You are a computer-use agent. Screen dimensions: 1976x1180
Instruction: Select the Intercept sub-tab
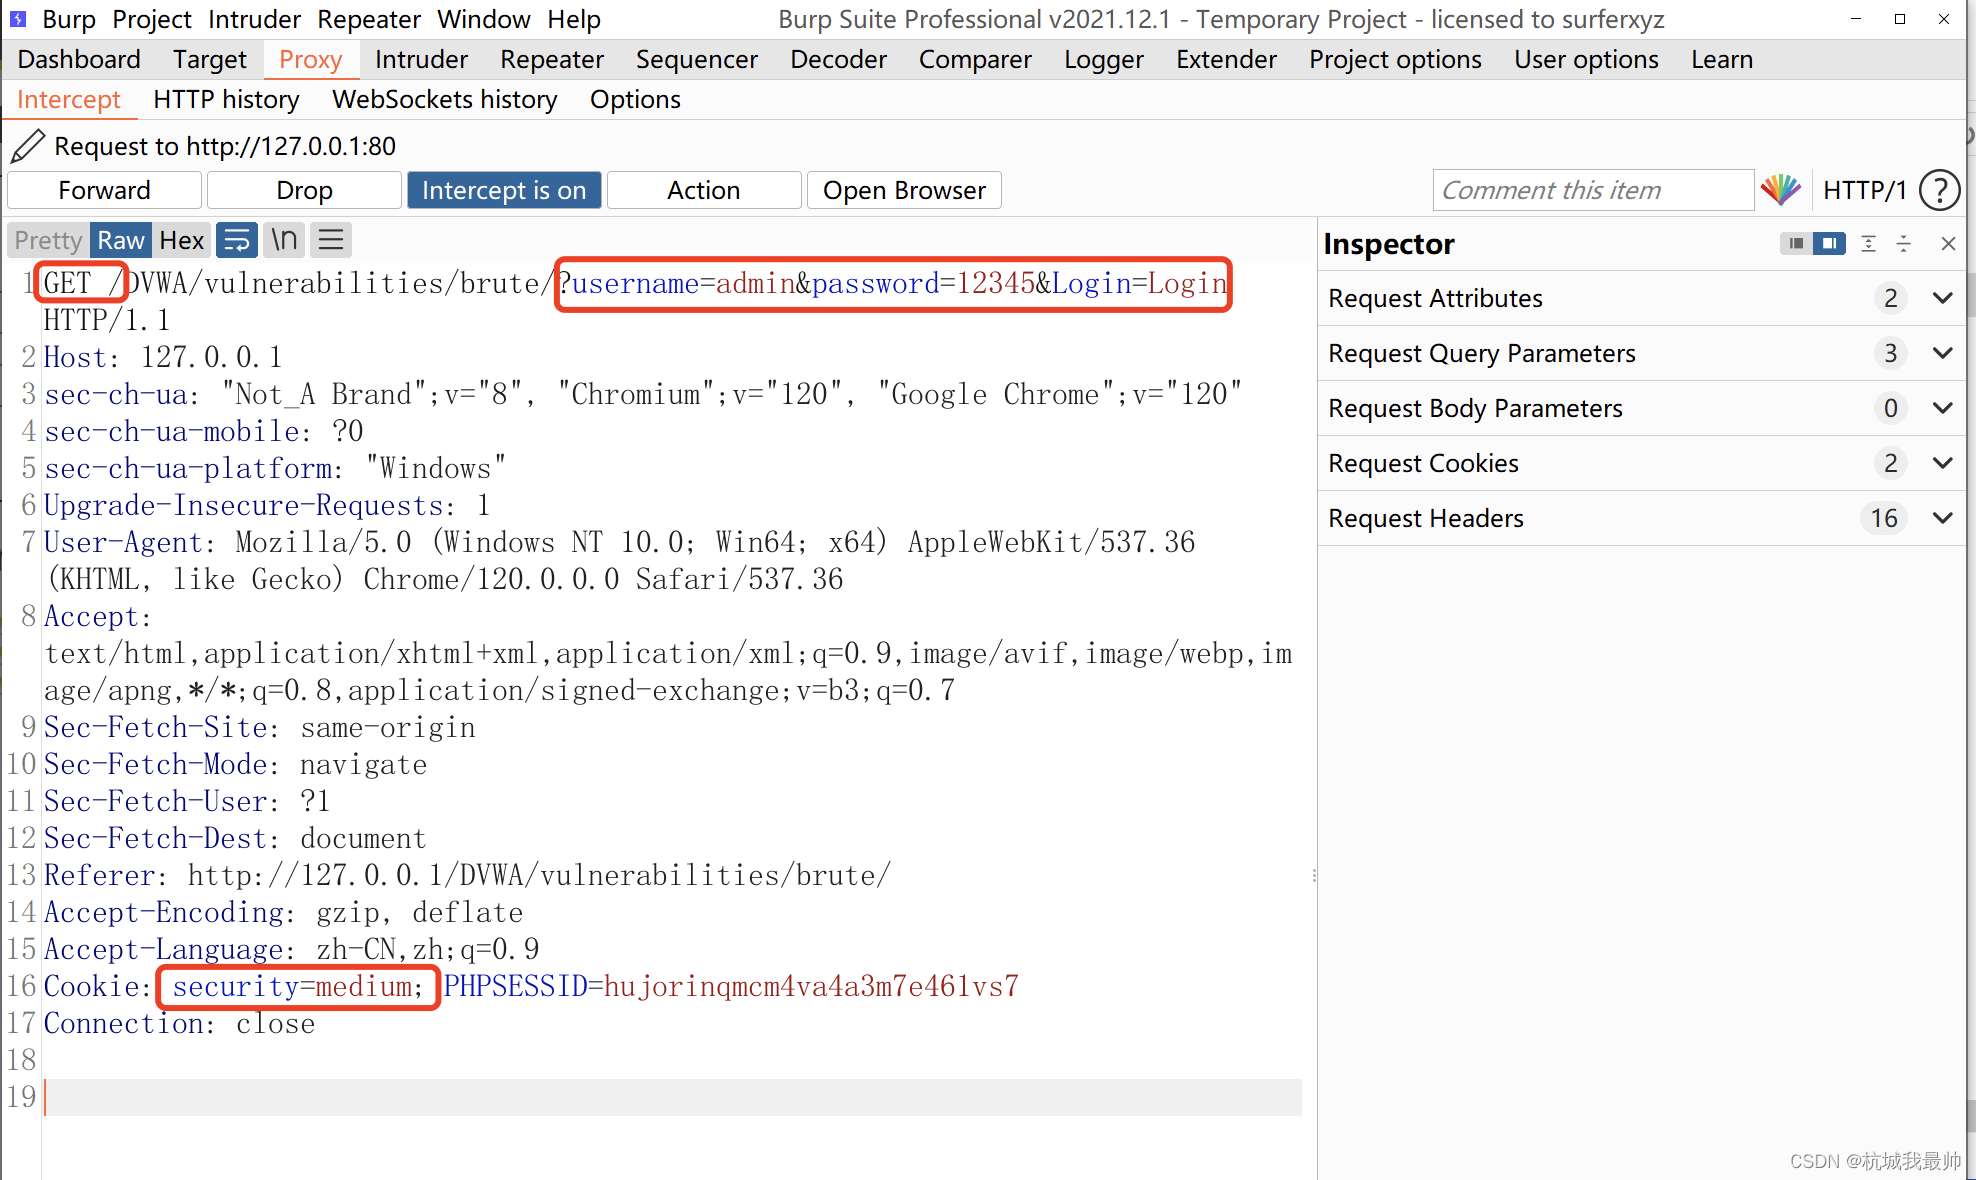(69, 99)
